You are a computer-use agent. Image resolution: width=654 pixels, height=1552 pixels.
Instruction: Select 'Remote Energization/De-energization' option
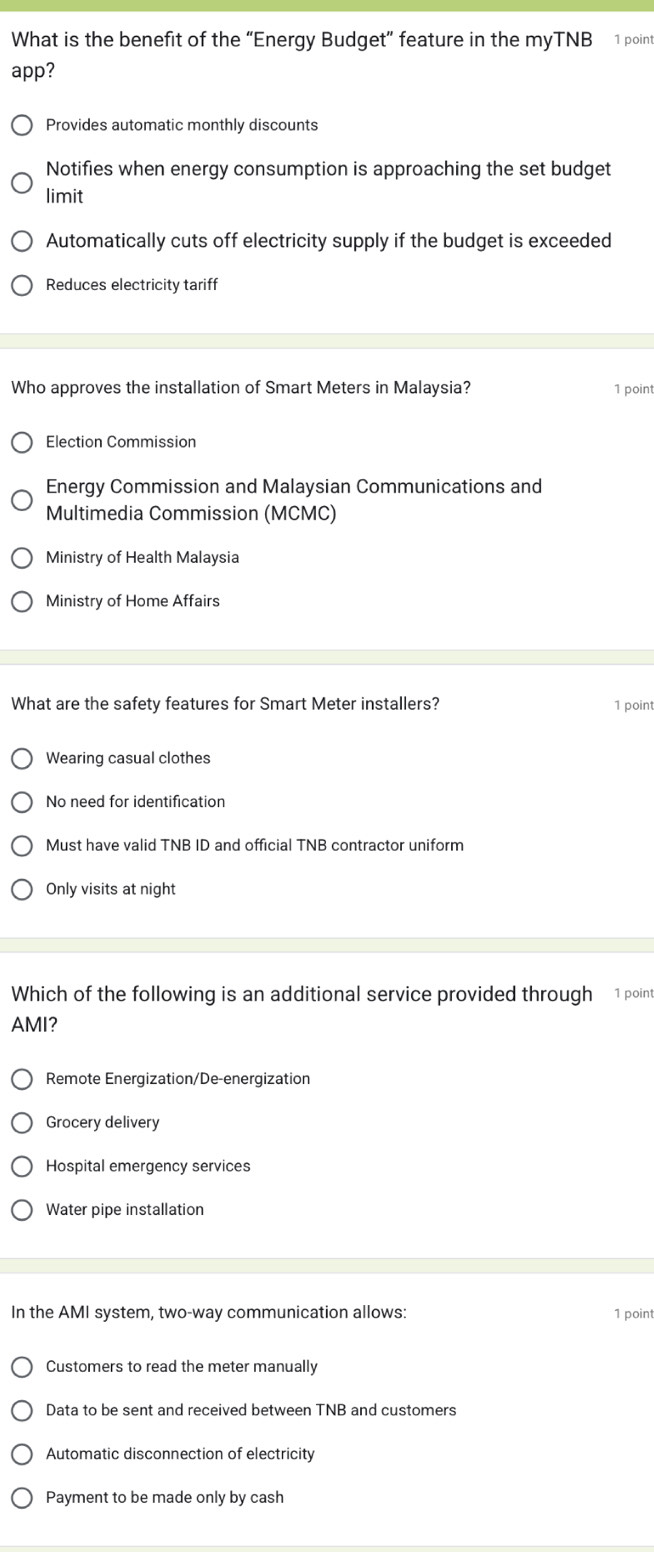(21, 1079)
